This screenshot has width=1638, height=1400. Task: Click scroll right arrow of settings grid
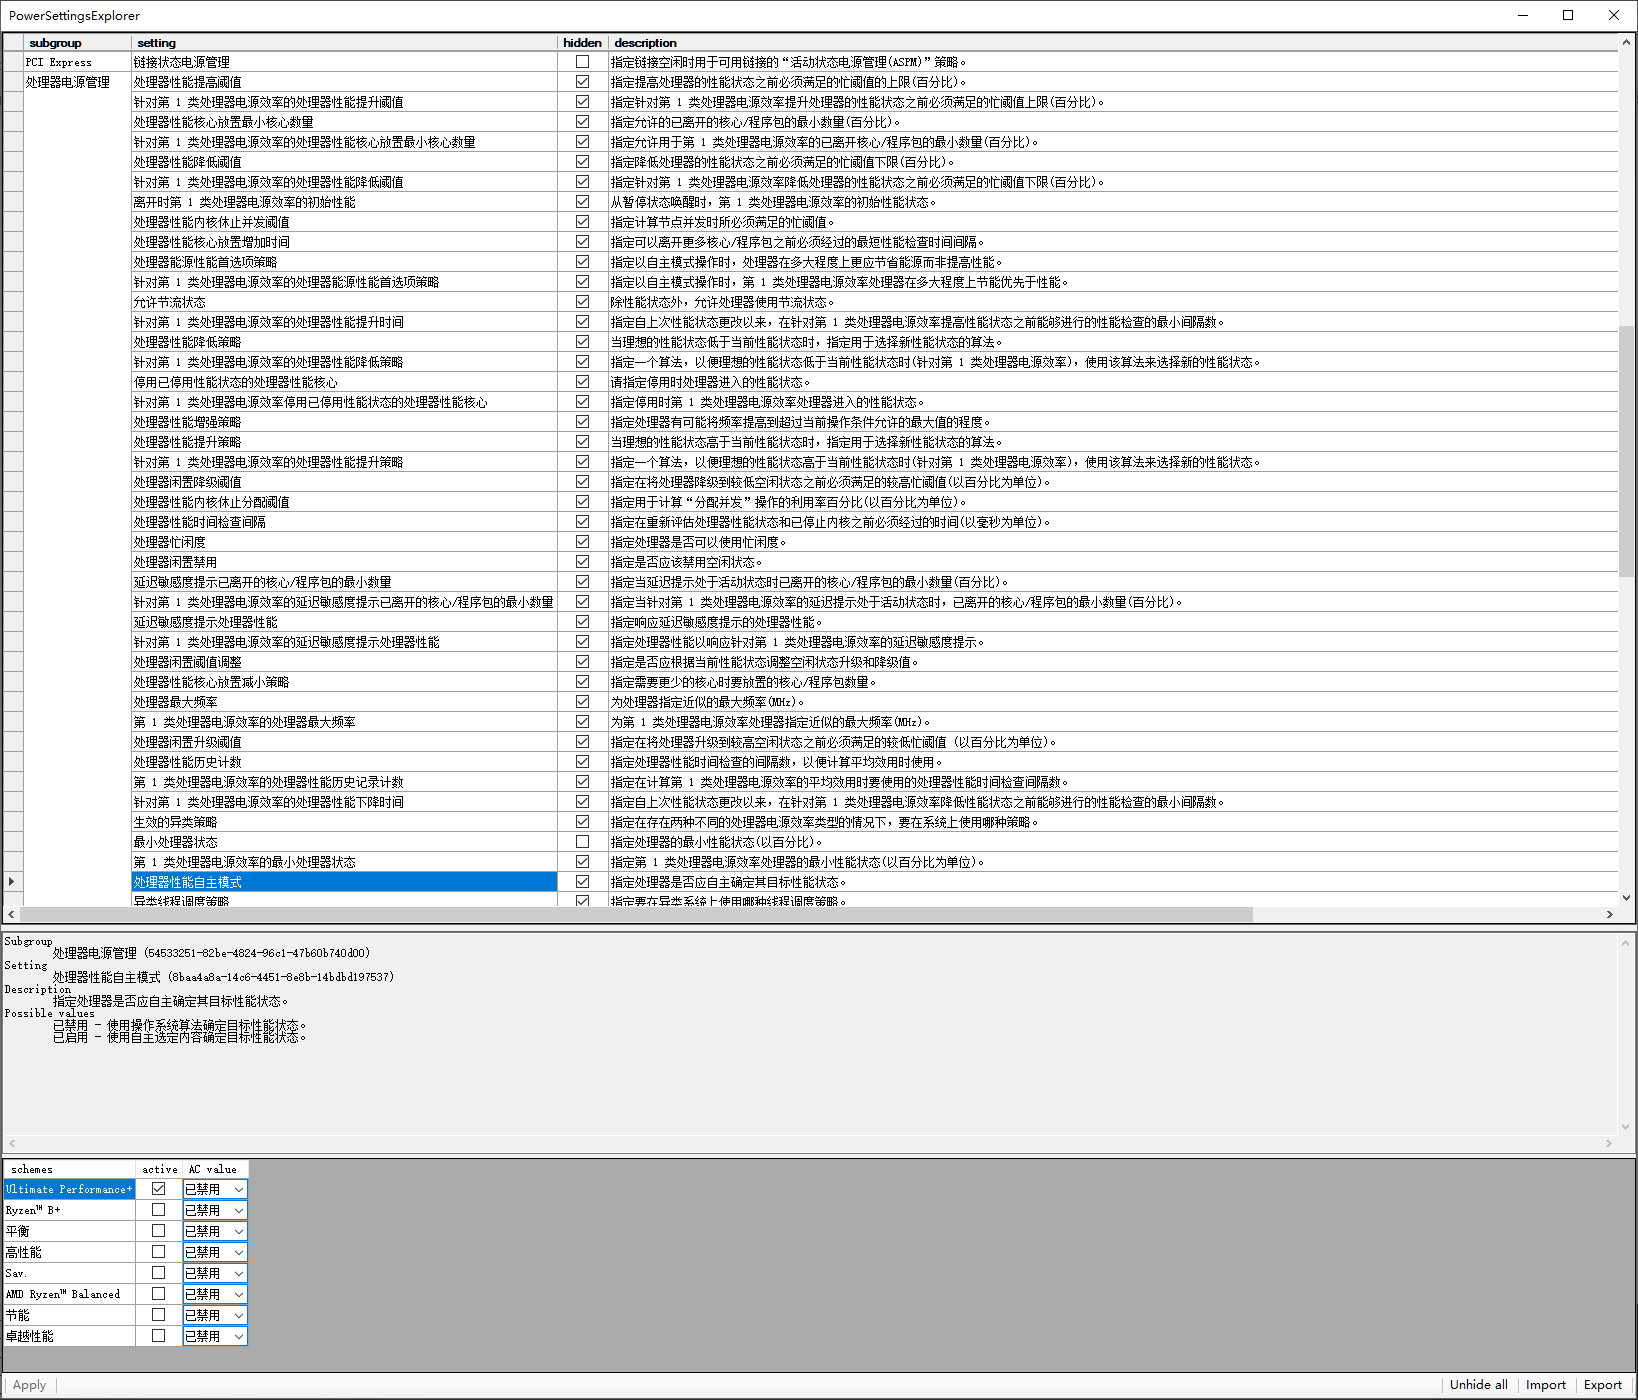tap(1609, 914)
